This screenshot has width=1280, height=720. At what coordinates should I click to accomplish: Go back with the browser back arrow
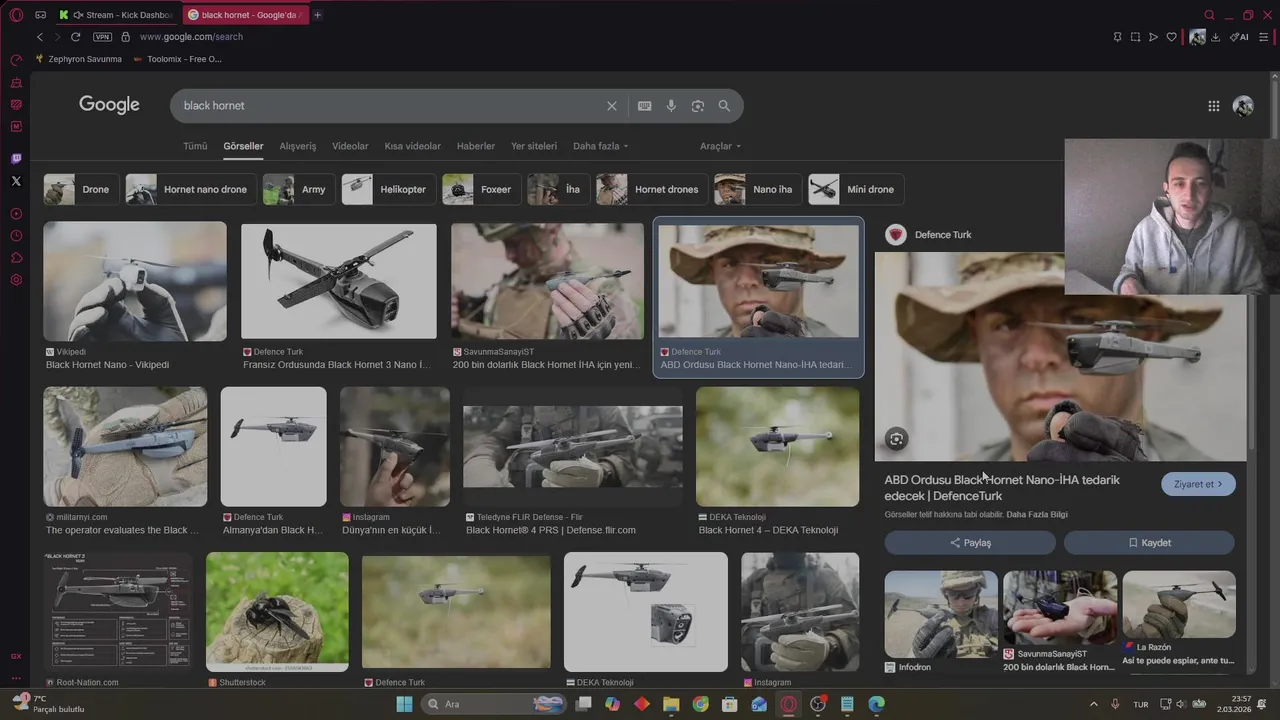pyautogui.click(x=40, y=37)
